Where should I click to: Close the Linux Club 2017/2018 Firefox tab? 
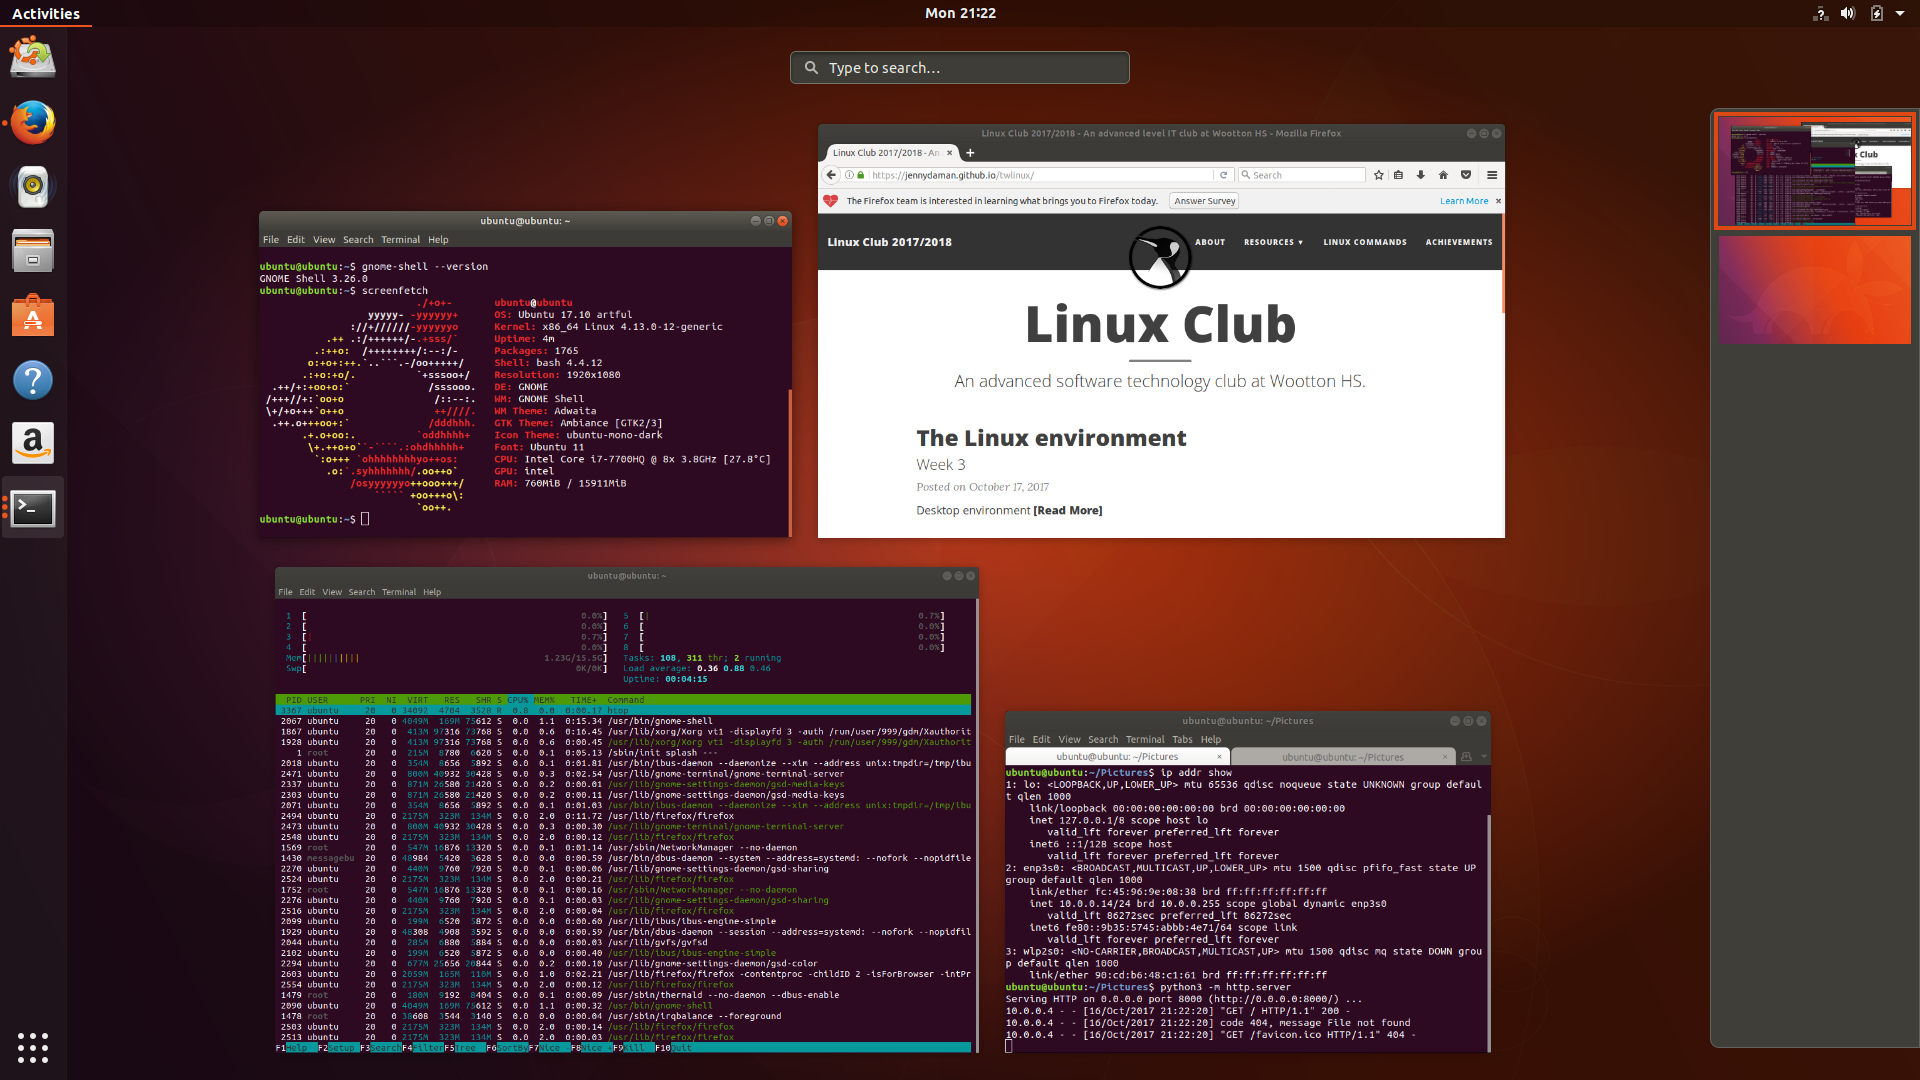(950, 153)
